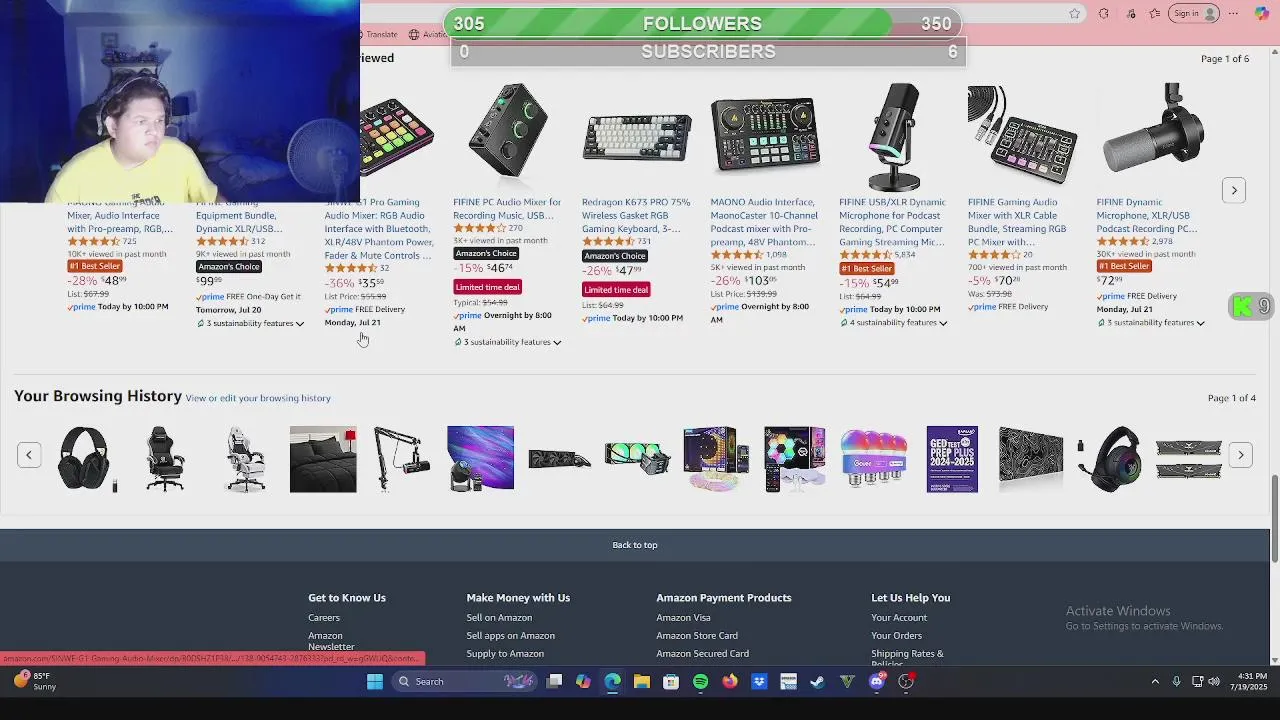
Task: Go to next page of browsing history
Action: click(1240, 455)
